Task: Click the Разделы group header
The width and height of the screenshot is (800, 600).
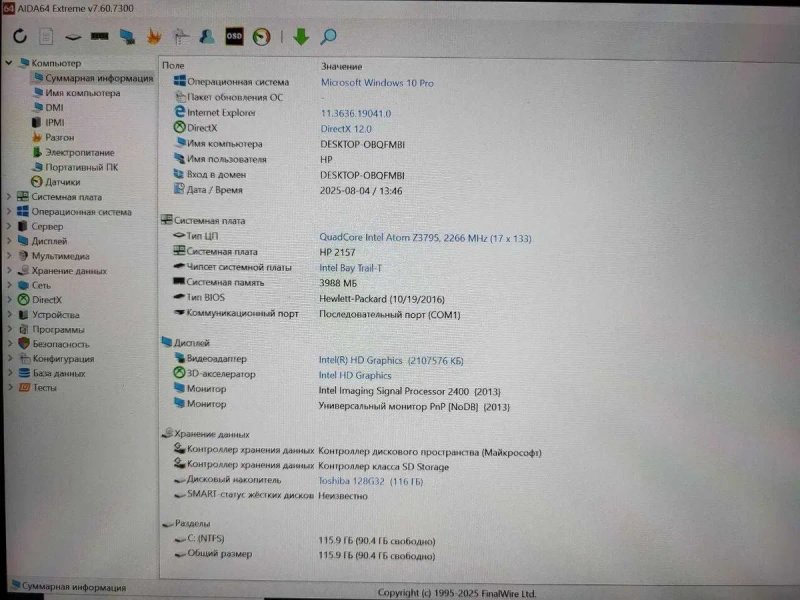Action: [x=186, y=523]
